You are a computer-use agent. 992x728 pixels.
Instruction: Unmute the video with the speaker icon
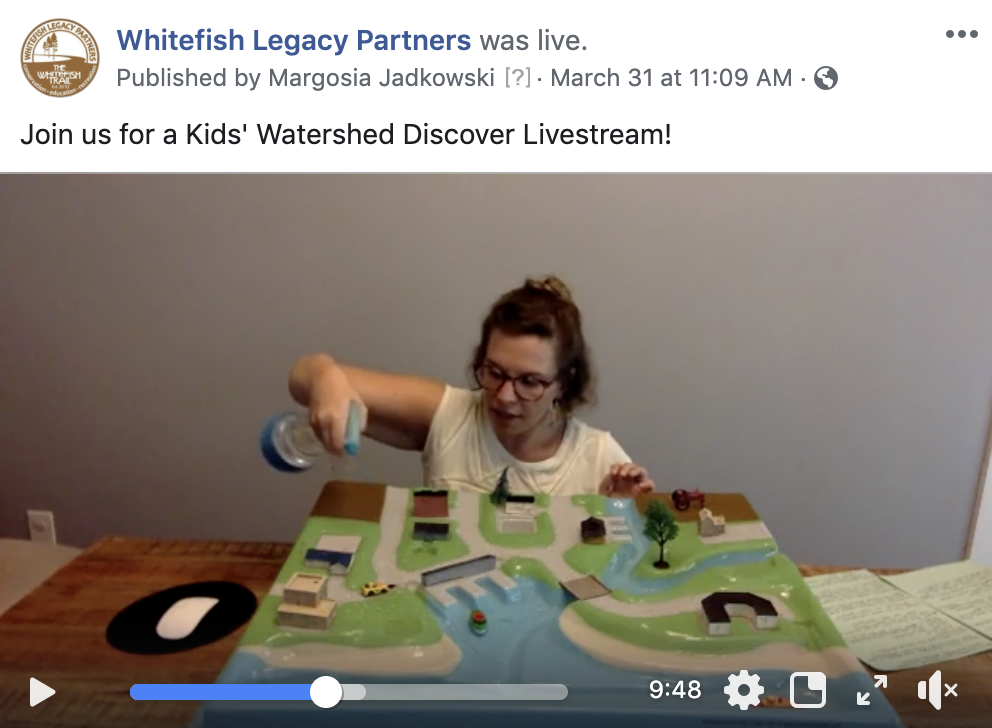(x=938, y=690)
